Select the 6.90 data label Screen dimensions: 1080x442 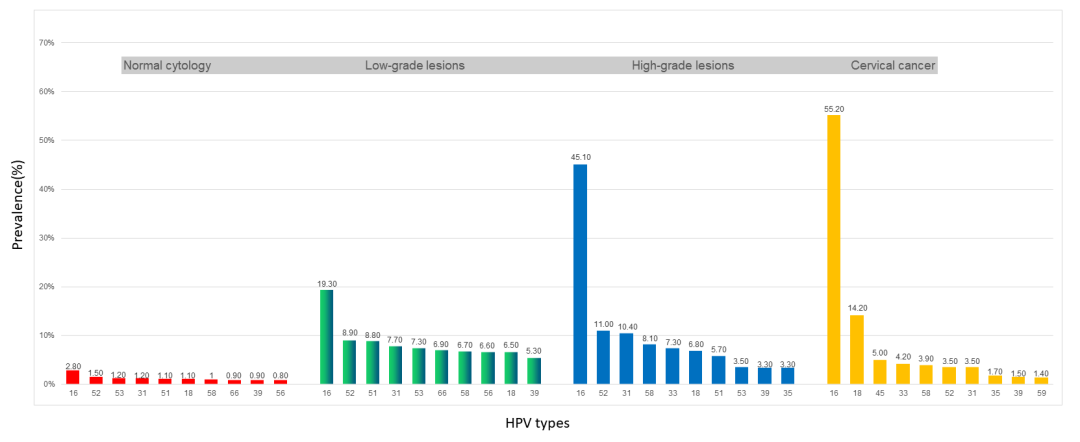pyautogui.click(x=442, y=344)
